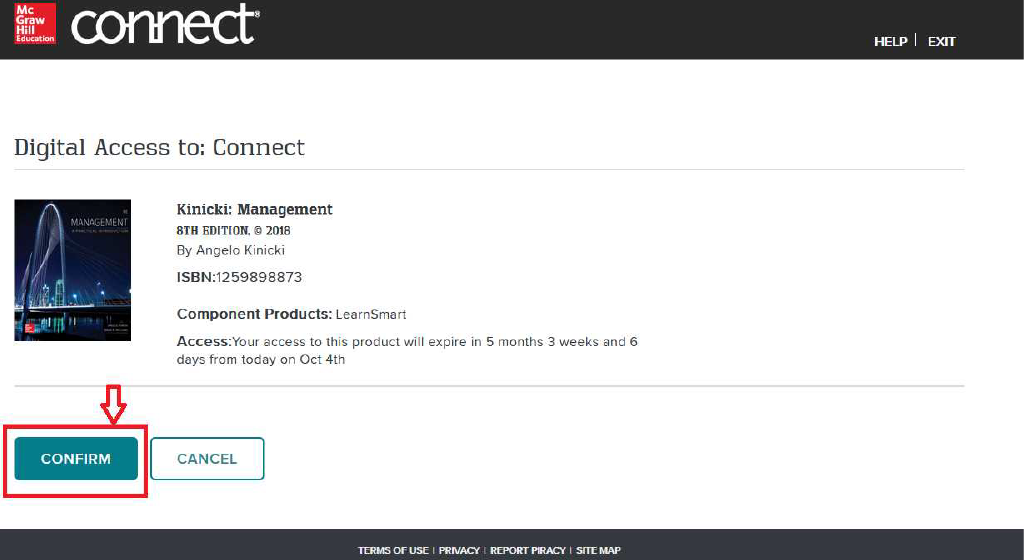Click the title Kinicki: Management
The height and width of the screenshot is (560, 1024).
pos(255,210)
